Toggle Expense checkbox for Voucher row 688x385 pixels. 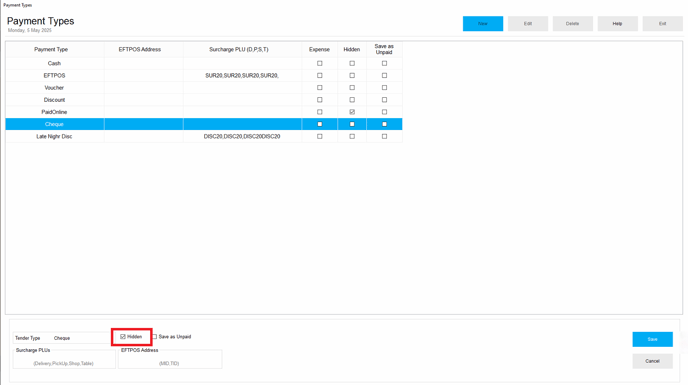(319, 88)
